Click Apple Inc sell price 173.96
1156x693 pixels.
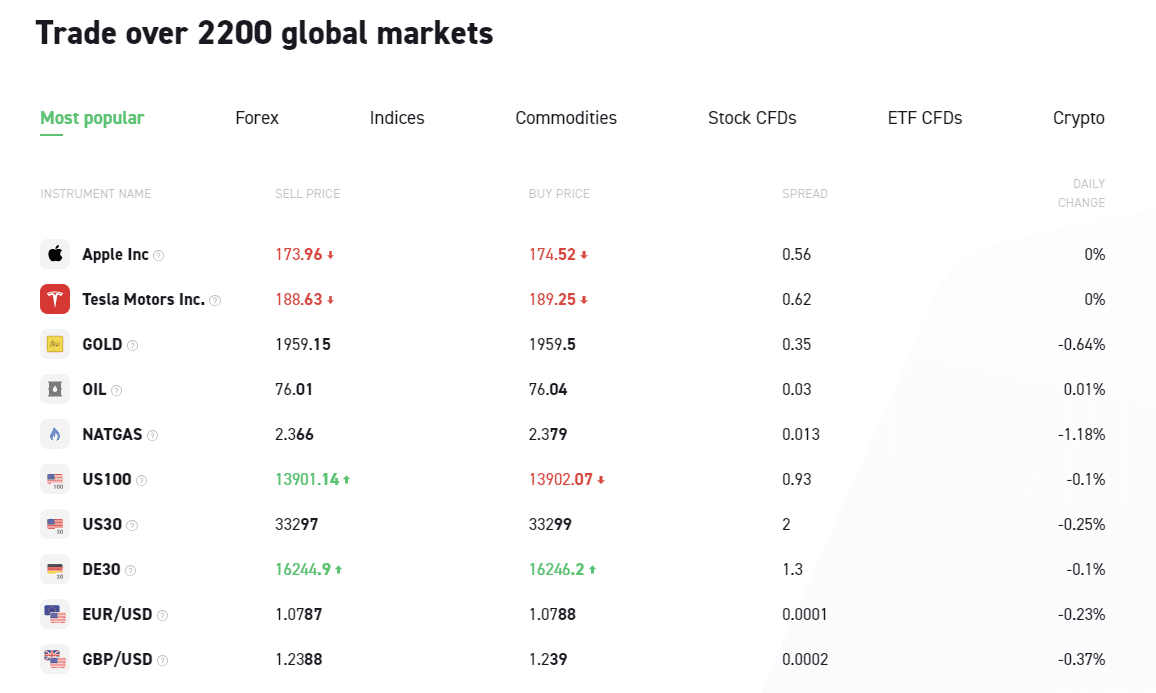(x=299, y=254)
